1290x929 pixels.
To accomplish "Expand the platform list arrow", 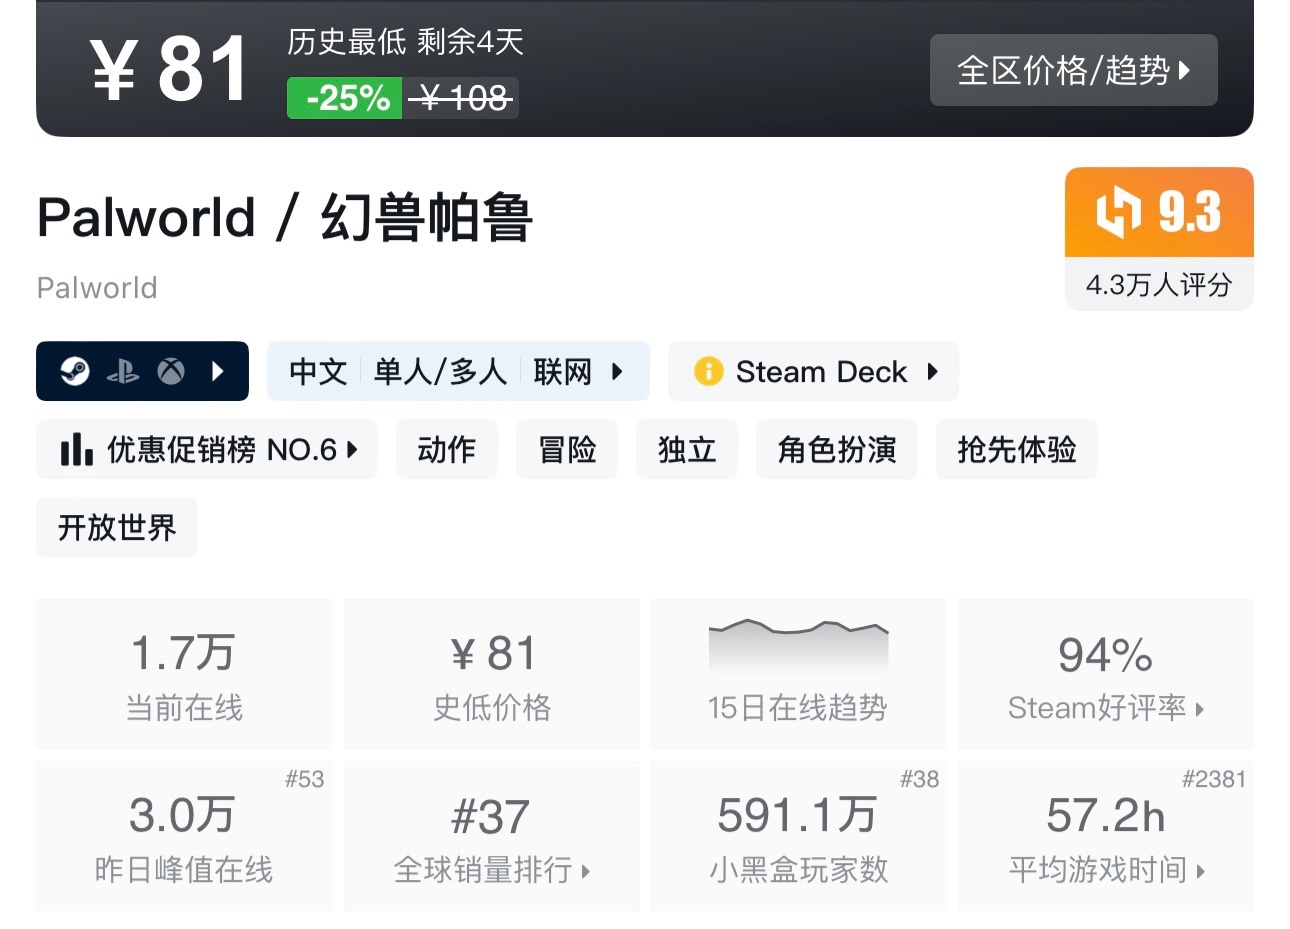I will coord(218,371).
